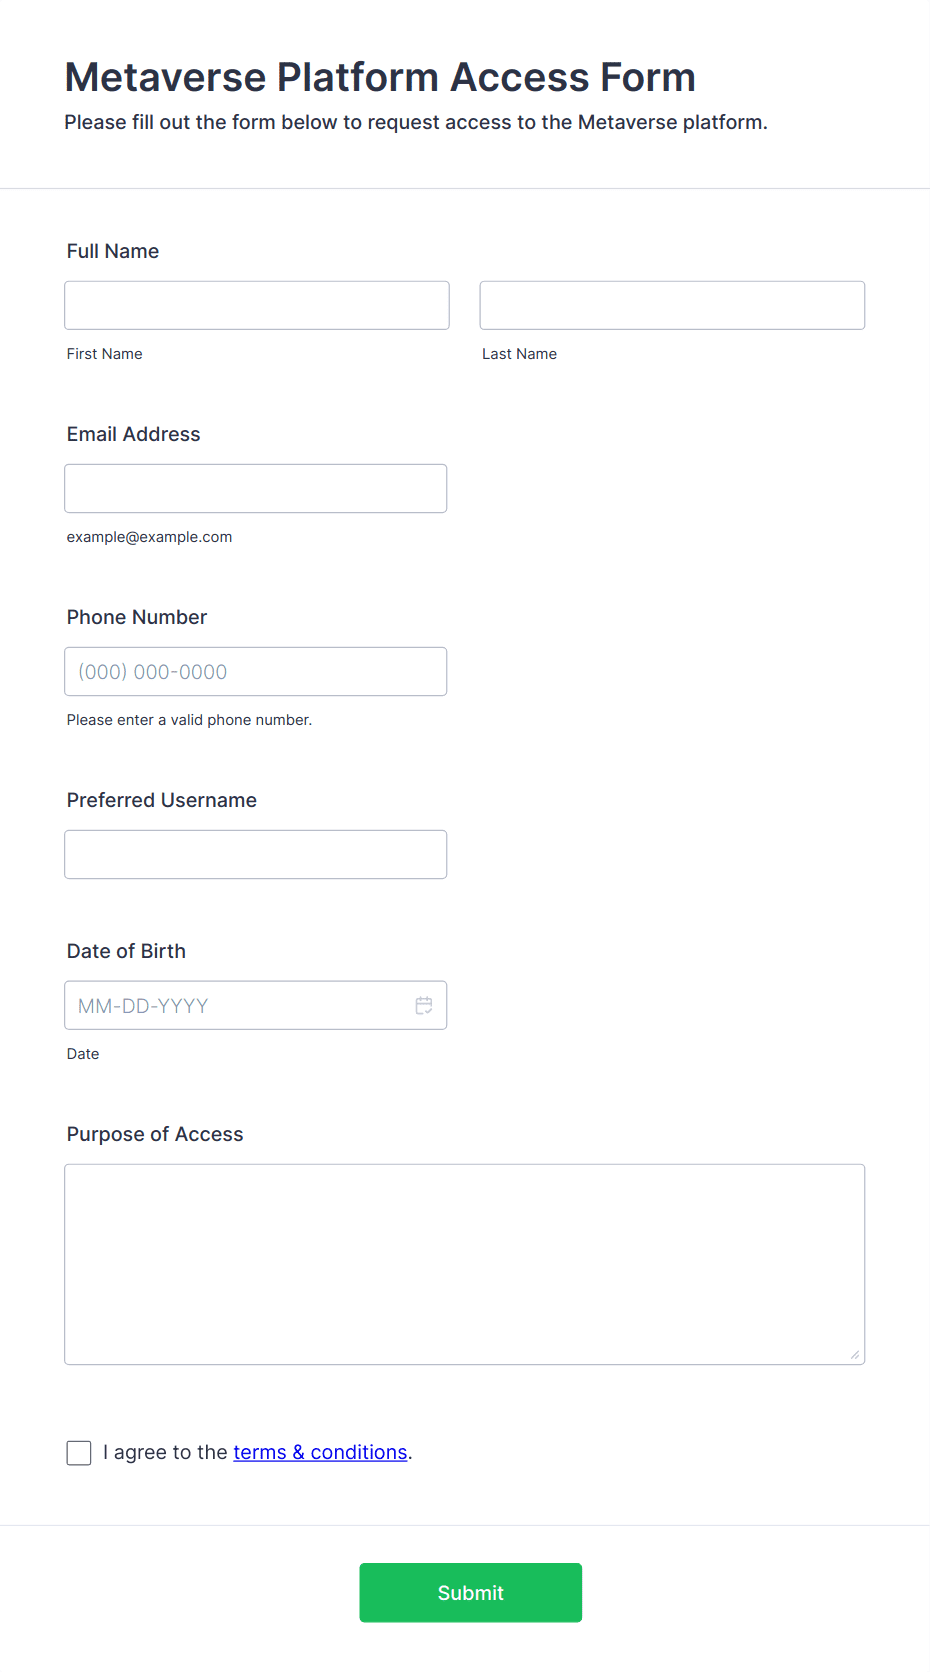The image size is (930, 1672).
Task: Select the Phone Number input field
Action: coord(256,671)
